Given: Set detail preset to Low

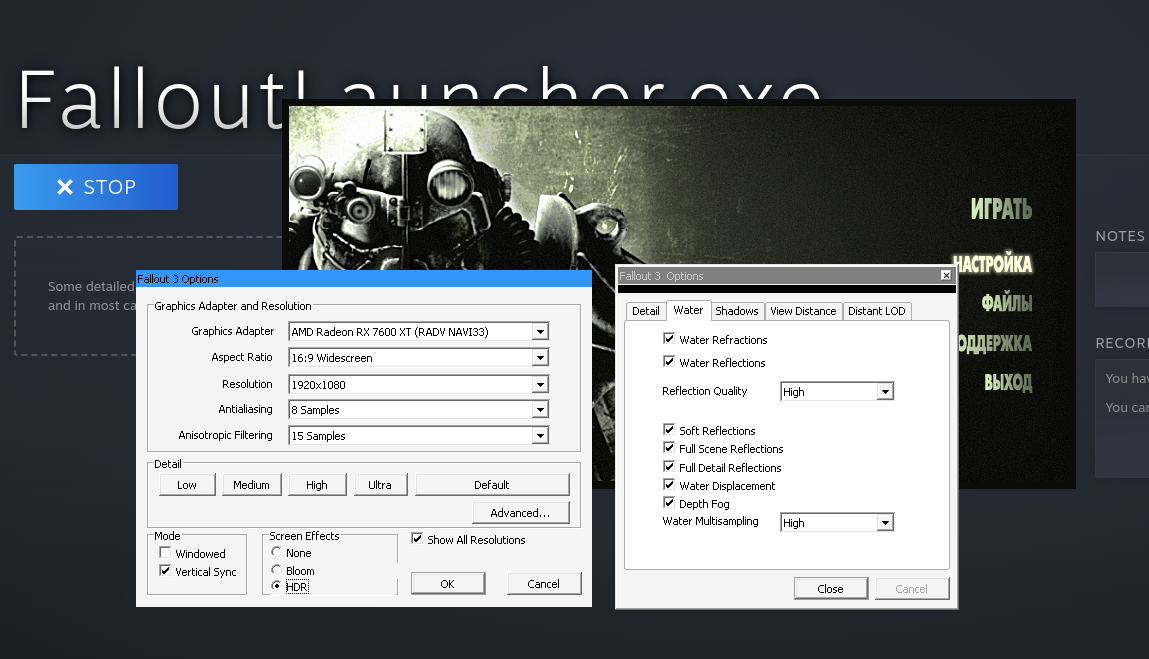Looking at the screenshot, I should tap(187, 485).
